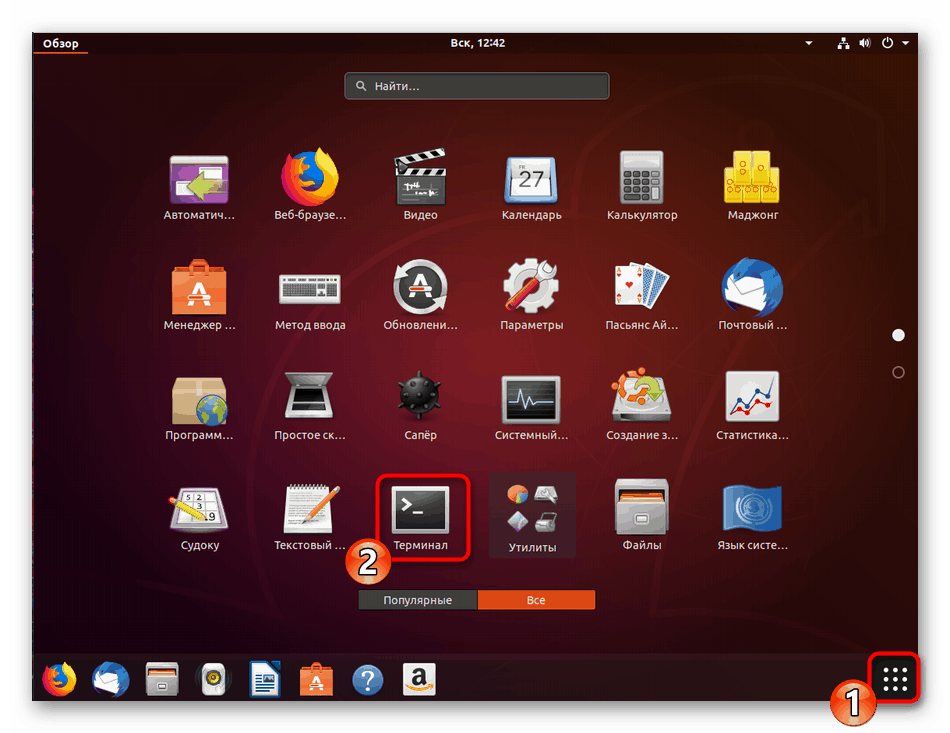Select the Все all apps view
This screenshot has height=733, width=950.
click(536, 600)
